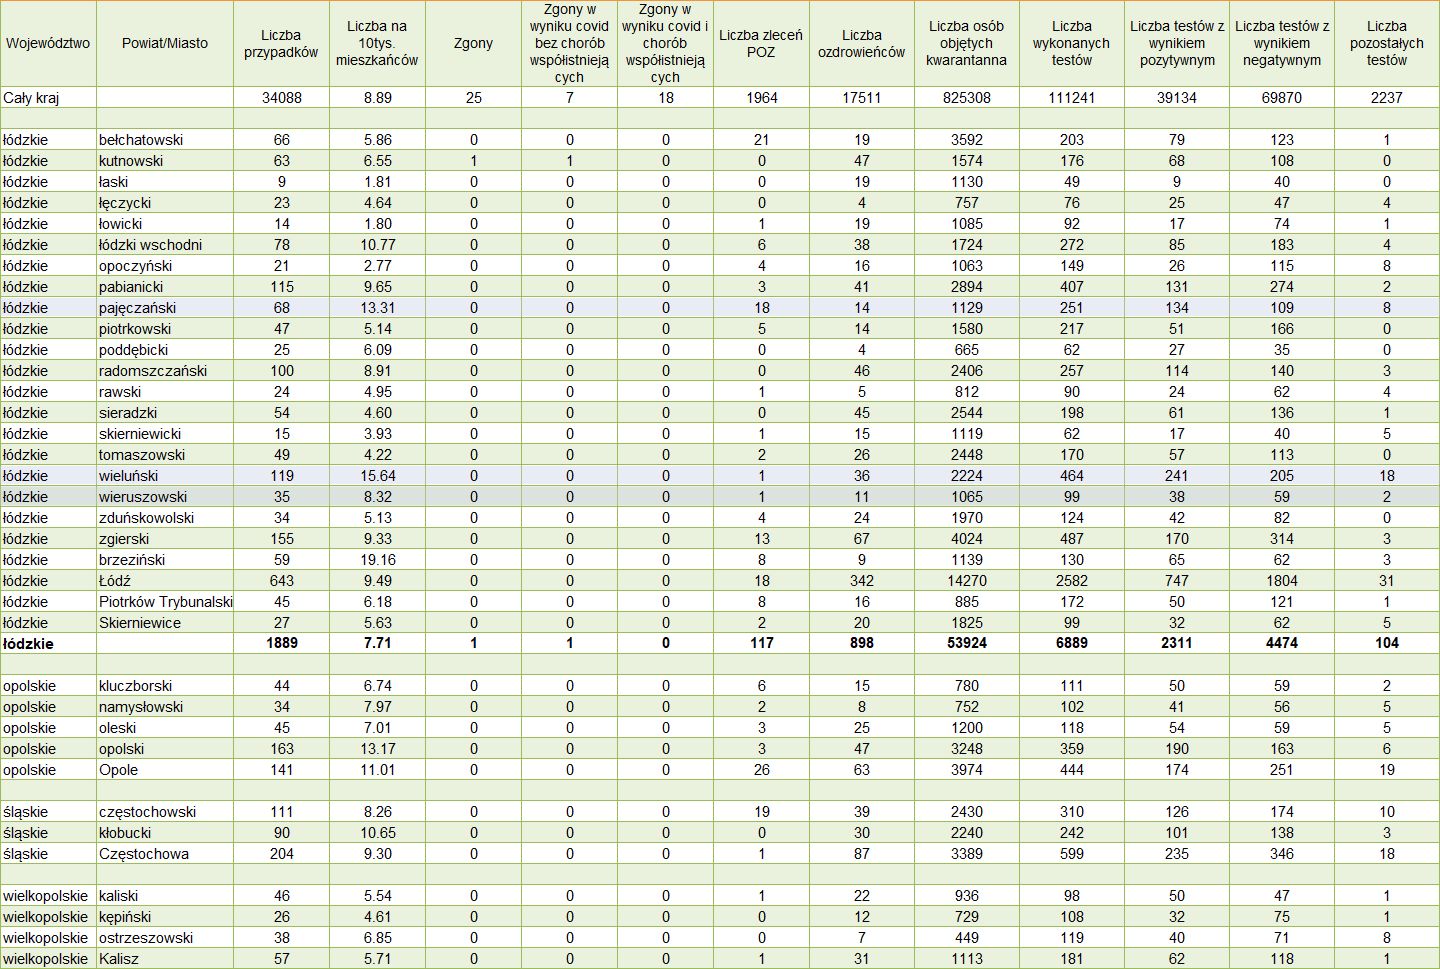Click the 'zduńskowolski' cell
The image size is (1440, 969).
coord(165,518)
